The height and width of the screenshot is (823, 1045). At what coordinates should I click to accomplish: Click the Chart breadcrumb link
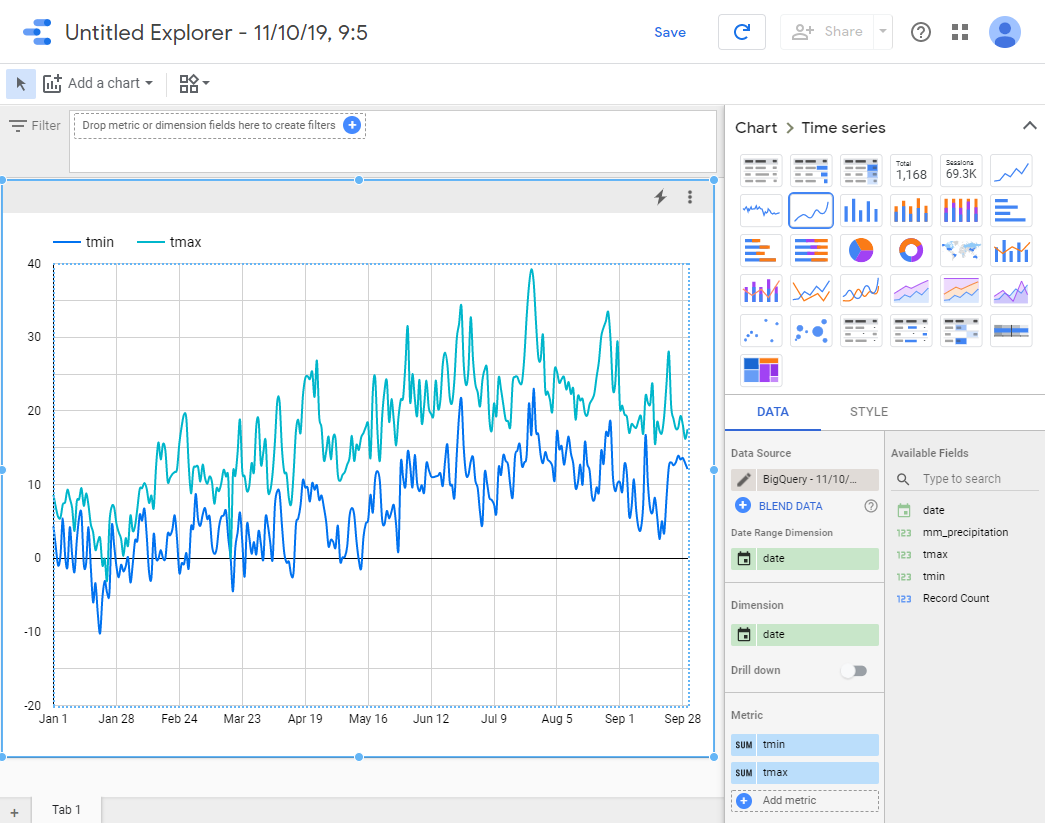[756, 127]
